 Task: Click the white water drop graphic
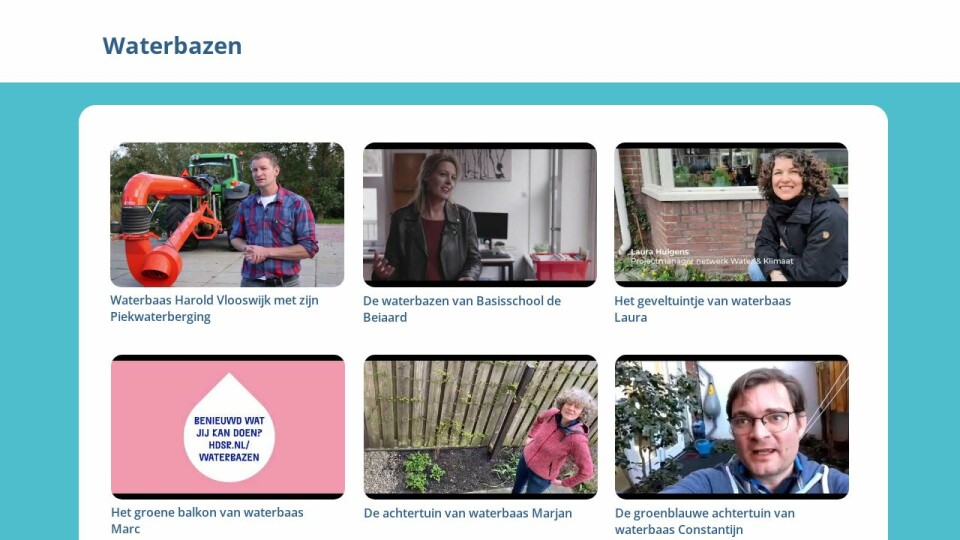tap(229, 427)
